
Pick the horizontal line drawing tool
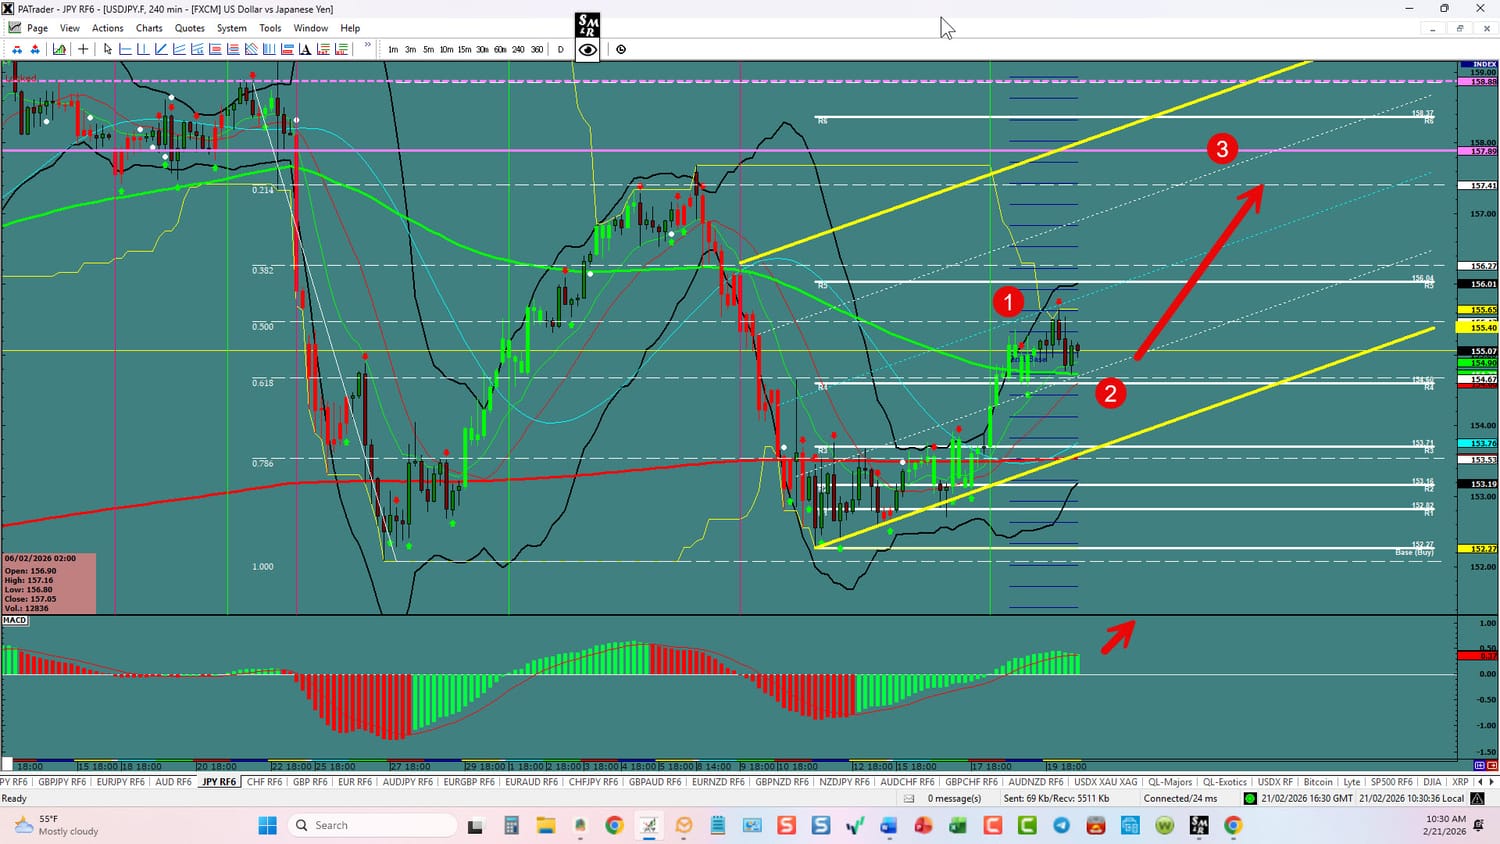click(x=125, y=49)
